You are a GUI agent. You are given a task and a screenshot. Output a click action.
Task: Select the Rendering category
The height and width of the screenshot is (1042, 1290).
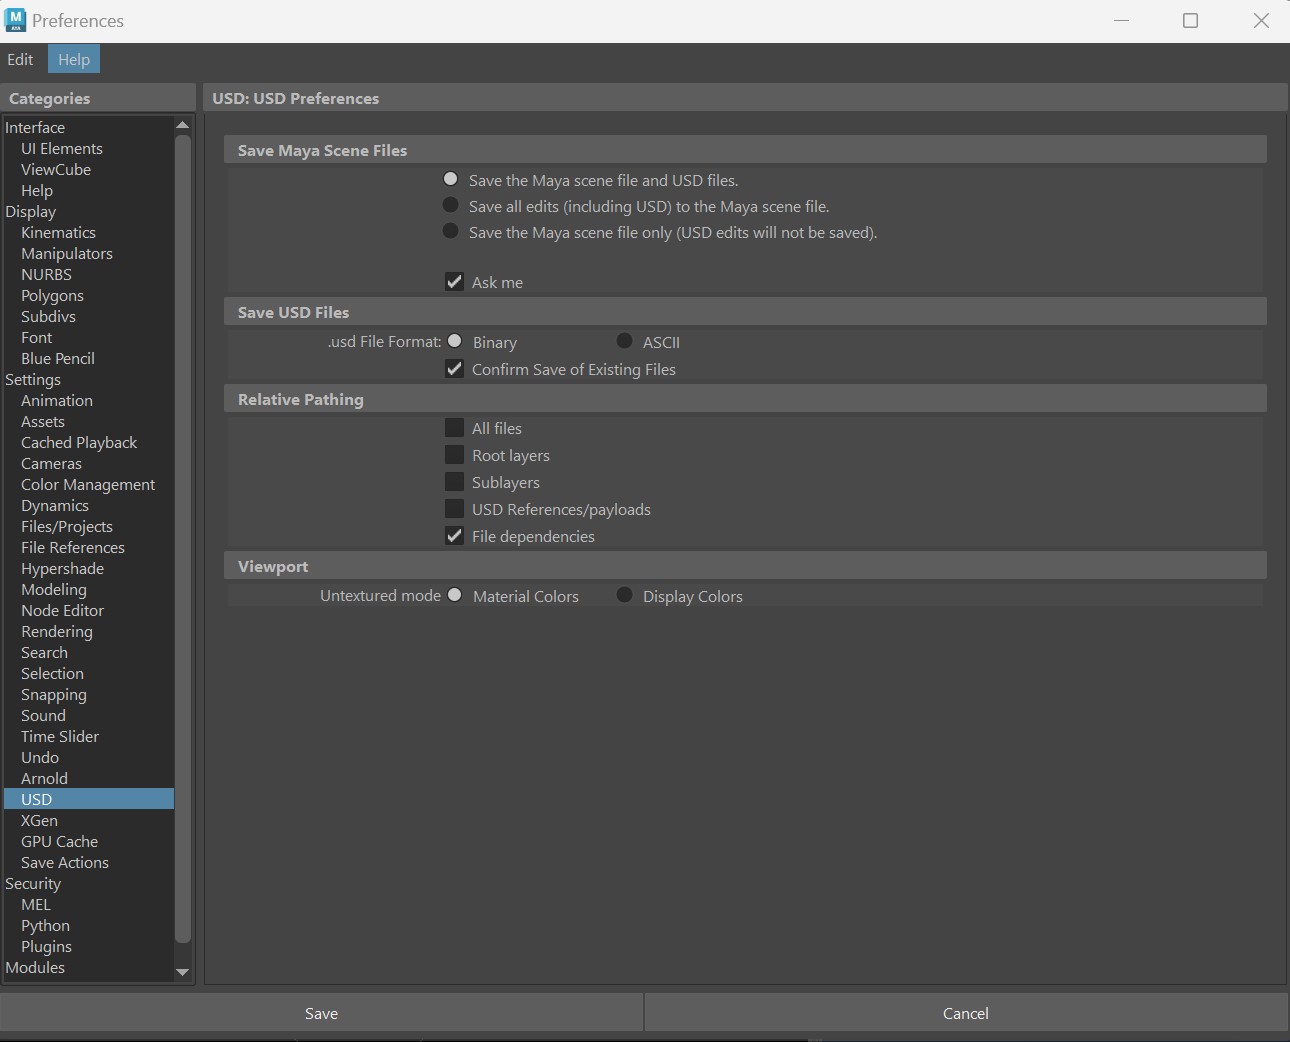pyautogui.click(x=57, y=631)
